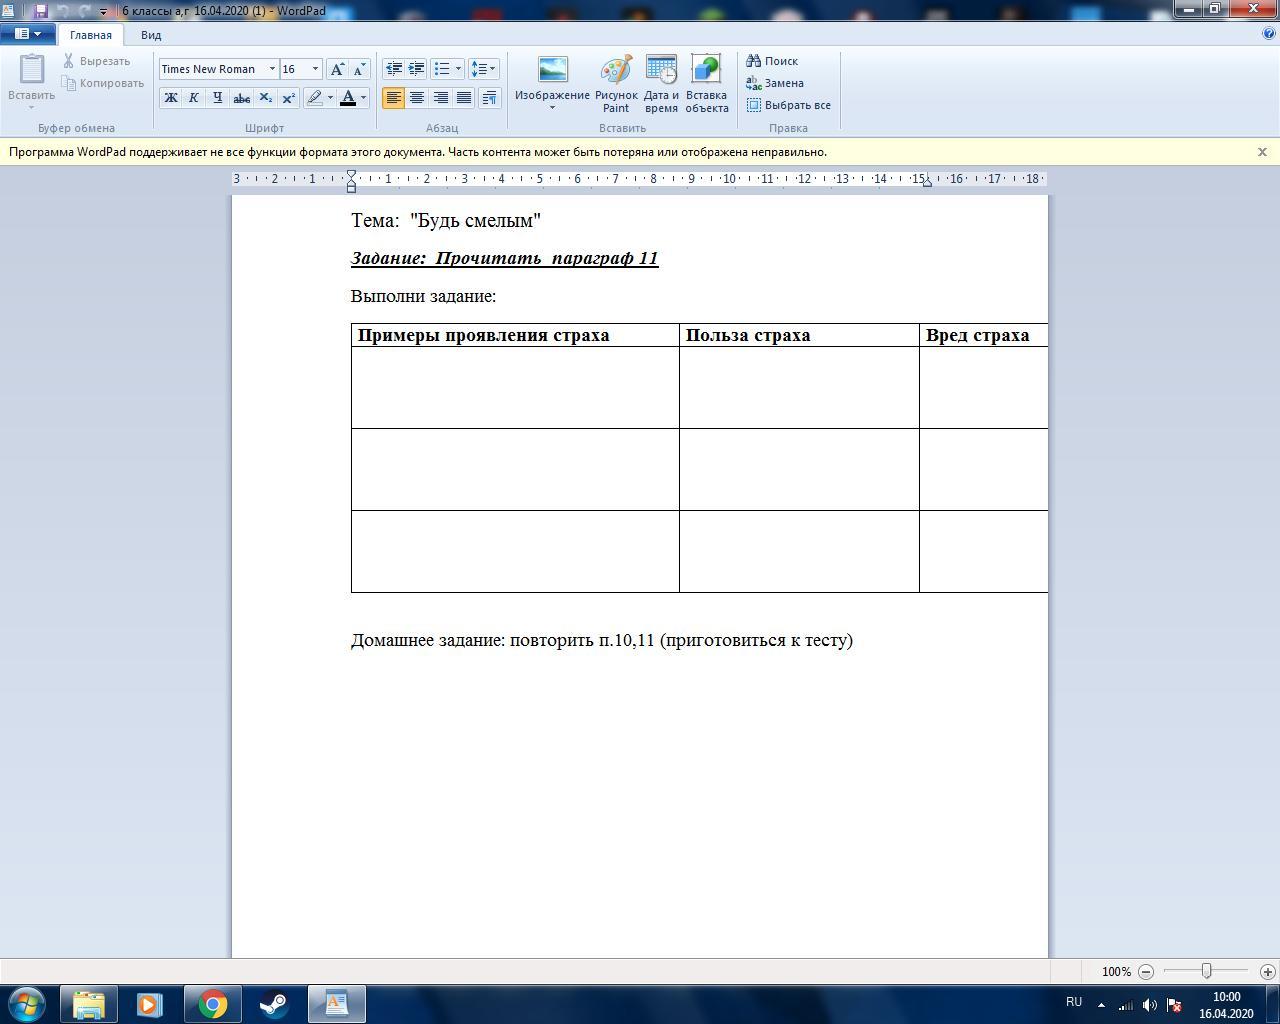Image resolution: width=1280 pixels, height=1024 pixels.
Task: Click the zoom slider handle
Action: pos(1207,971)
